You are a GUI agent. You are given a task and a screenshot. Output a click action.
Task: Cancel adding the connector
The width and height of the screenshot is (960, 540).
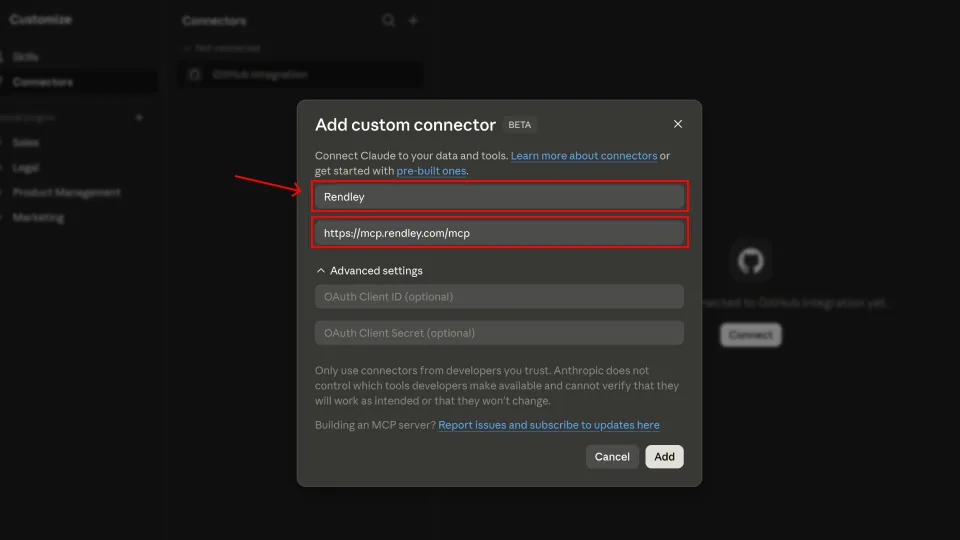(612, 457)
